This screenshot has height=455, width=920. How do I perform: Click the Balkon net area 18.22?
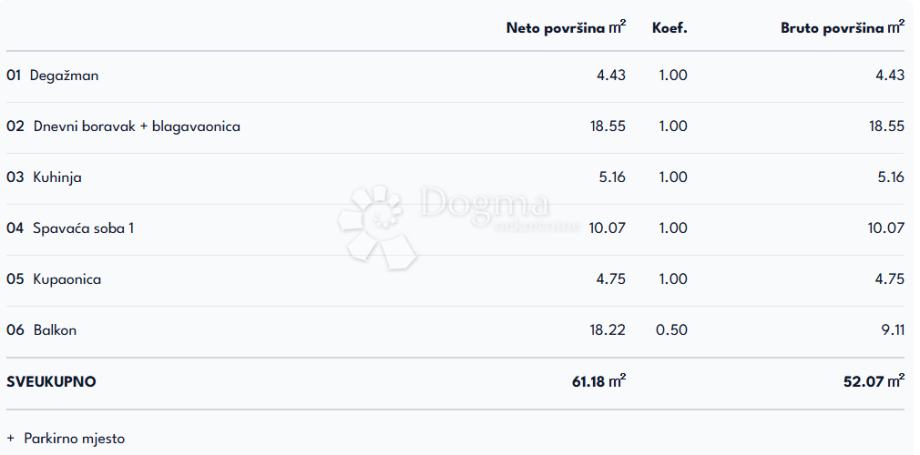607,330
